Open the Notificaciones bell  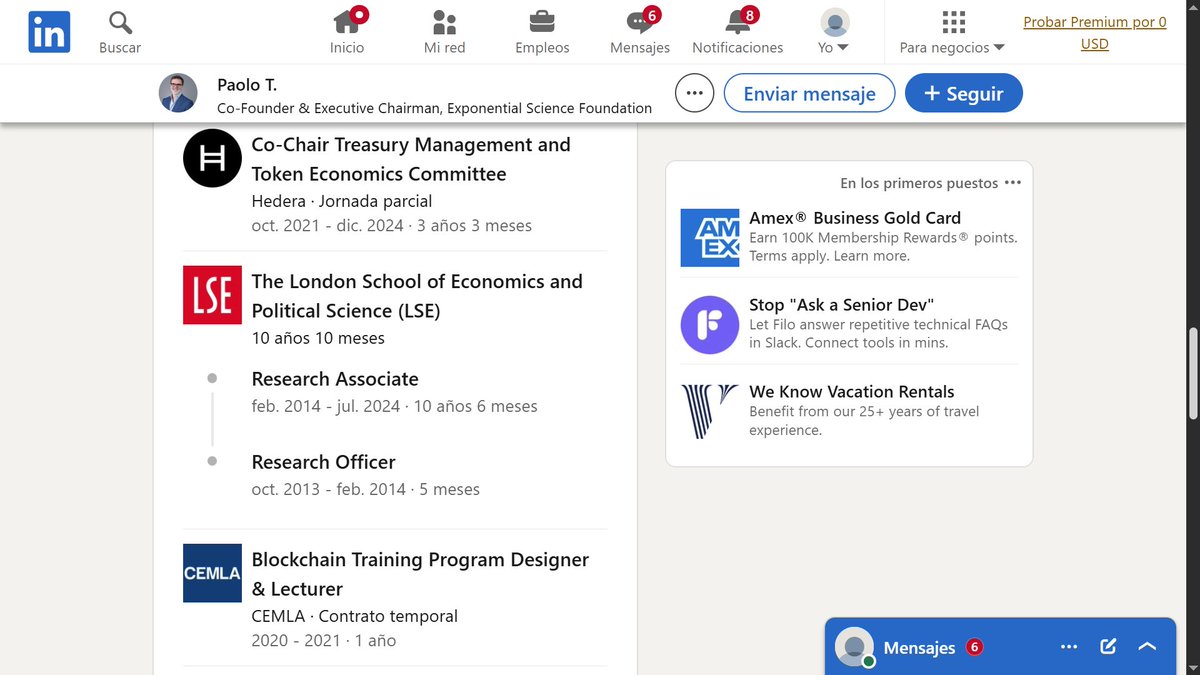coord(738,32)
